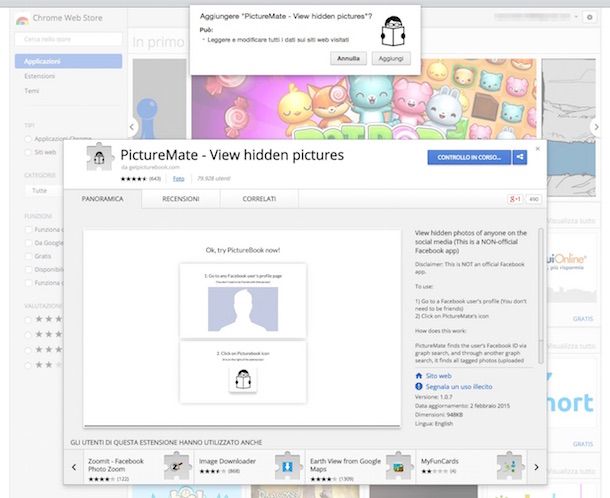Click the 79.928 utenti text

point(214,179)
